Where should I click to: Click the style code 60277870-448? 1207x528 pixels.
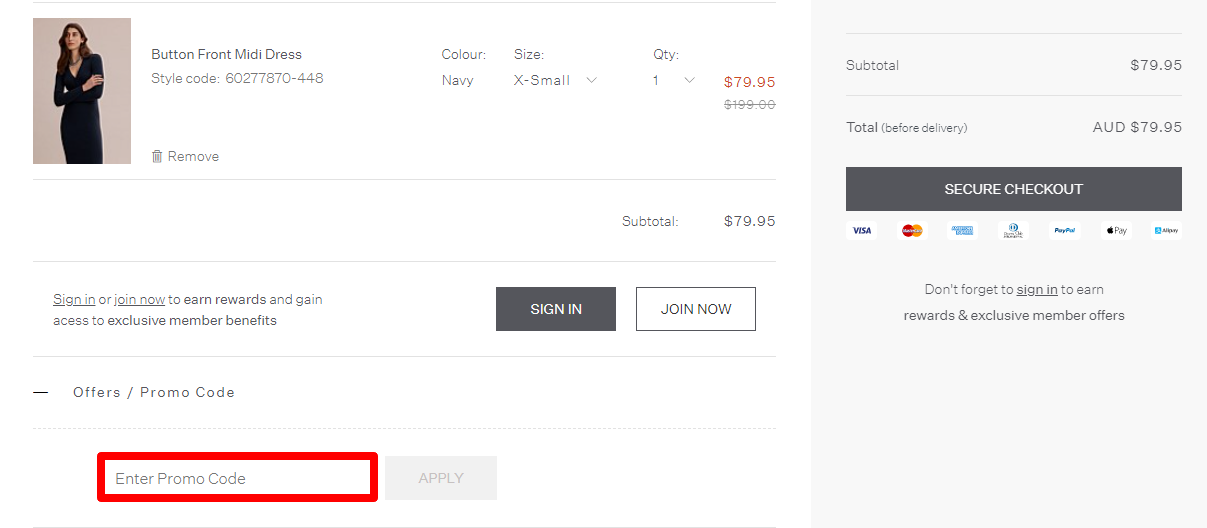coord(274,78)
